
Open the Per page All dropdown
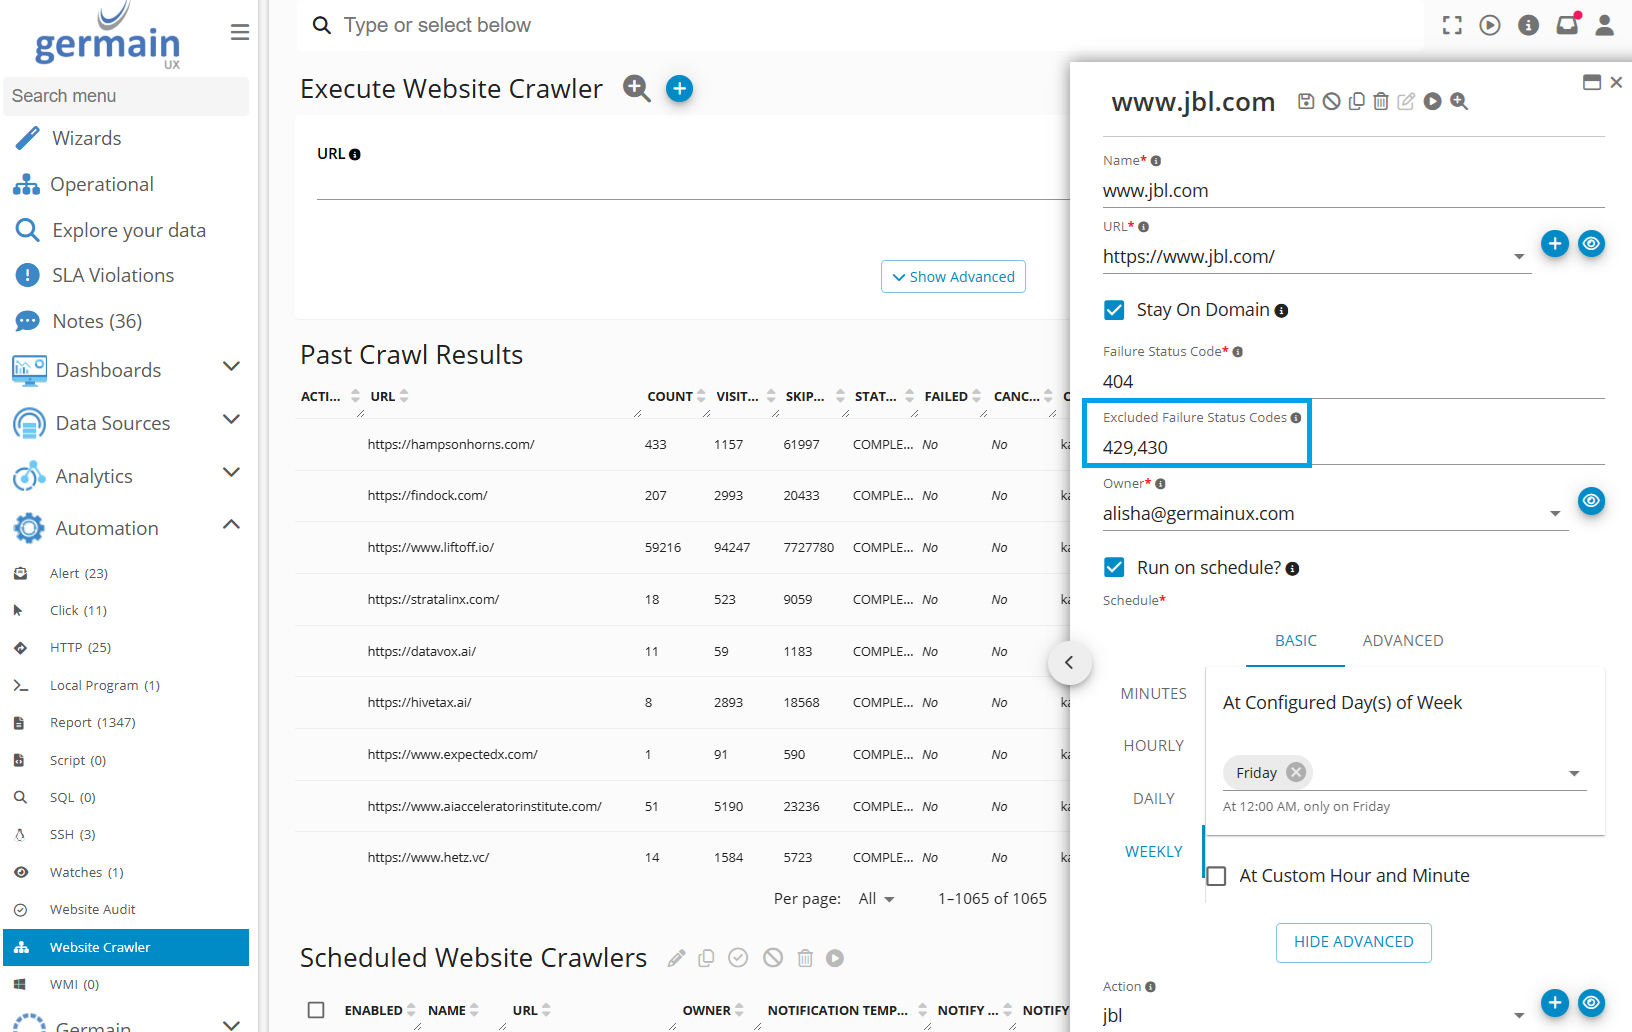876,899
